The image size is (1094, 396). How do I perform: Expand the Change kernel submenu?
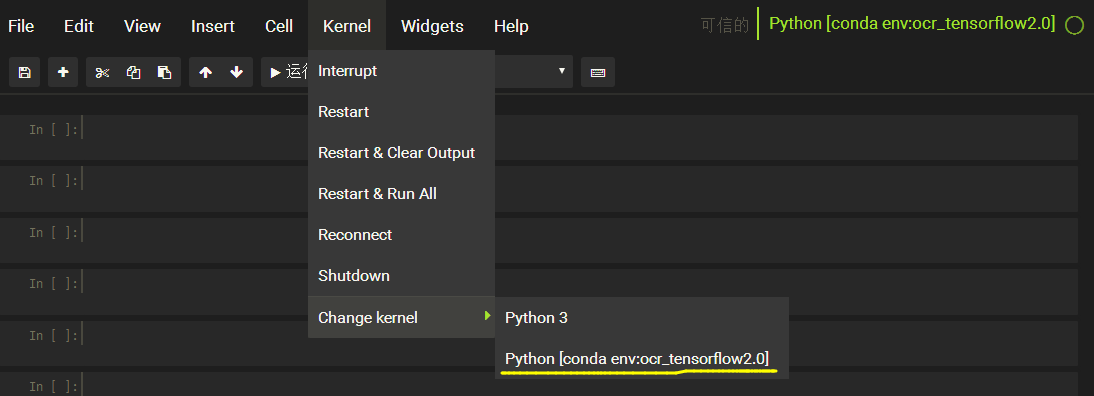pos(401,318)
